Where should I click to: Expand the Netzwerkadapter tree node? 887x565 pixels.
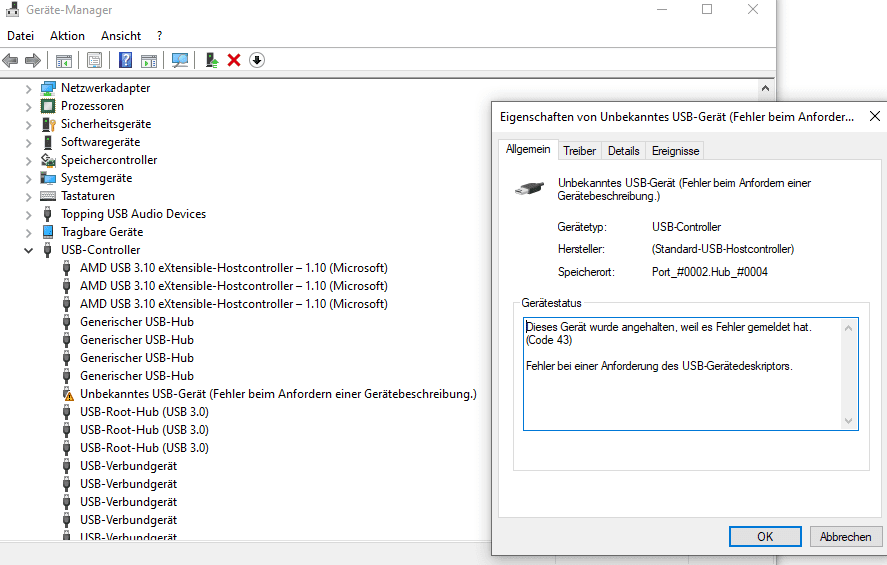pos(28,89)
